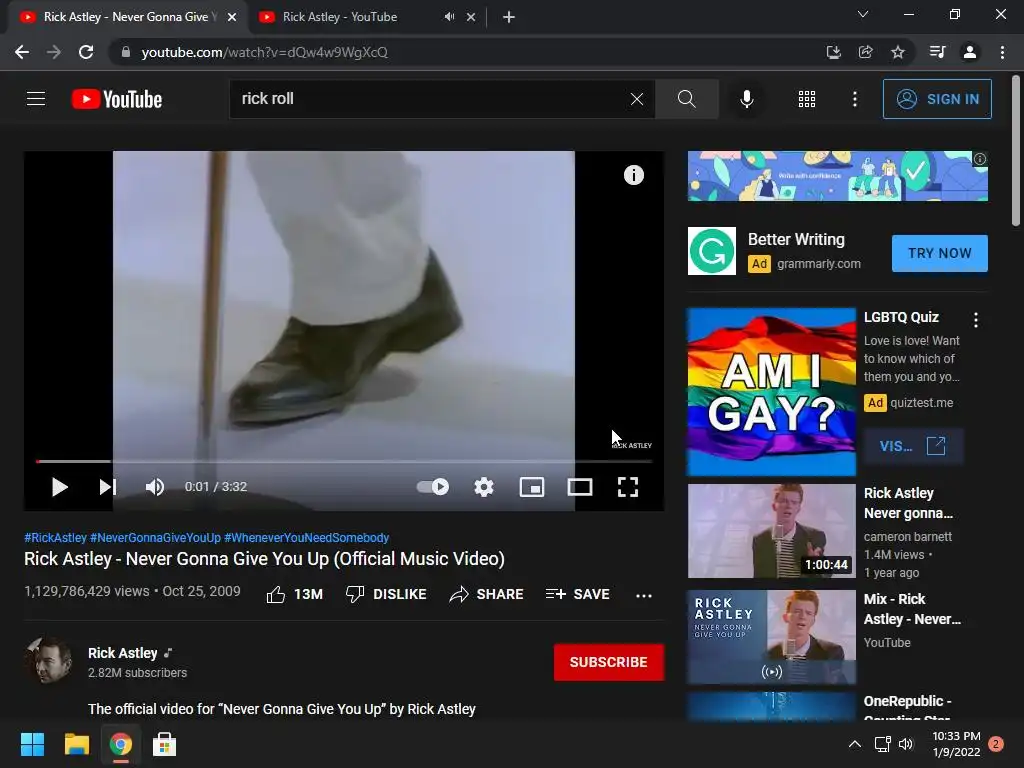Image resolution: width=1024 pixels, height=768 pixels.
Task: Subscribe to Rick Astley channel
Action: 609,662
